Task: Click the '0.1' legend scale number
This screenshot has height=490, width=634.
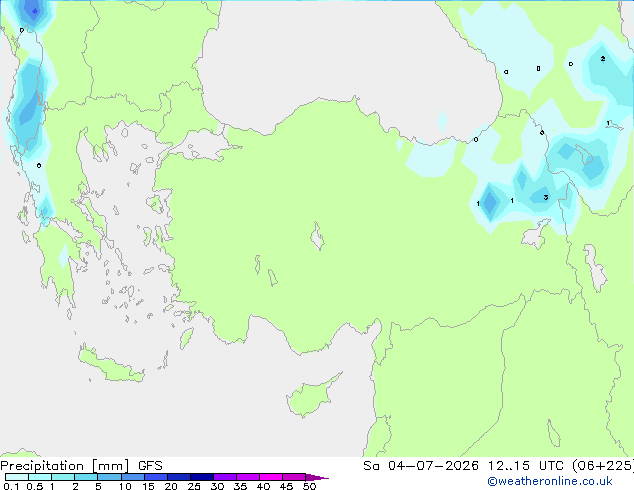Action: [11, 486]
